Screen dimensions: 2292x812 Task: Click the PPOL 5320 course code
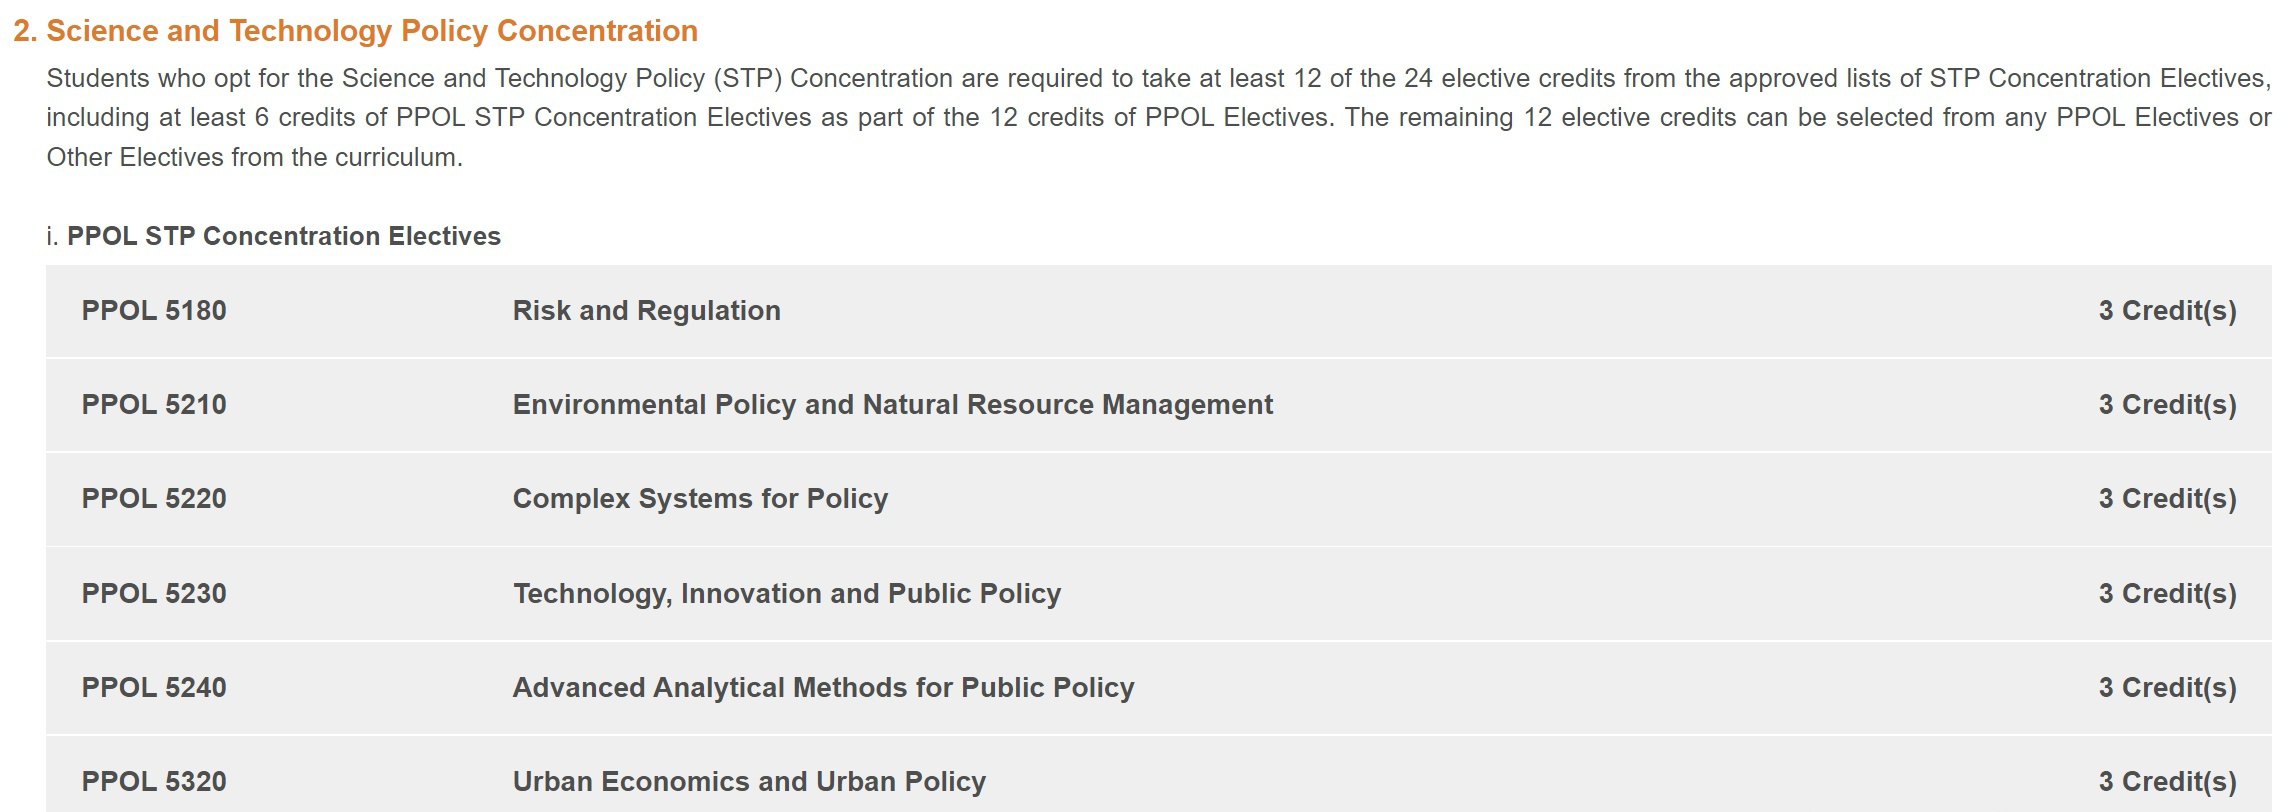point(154,782)
